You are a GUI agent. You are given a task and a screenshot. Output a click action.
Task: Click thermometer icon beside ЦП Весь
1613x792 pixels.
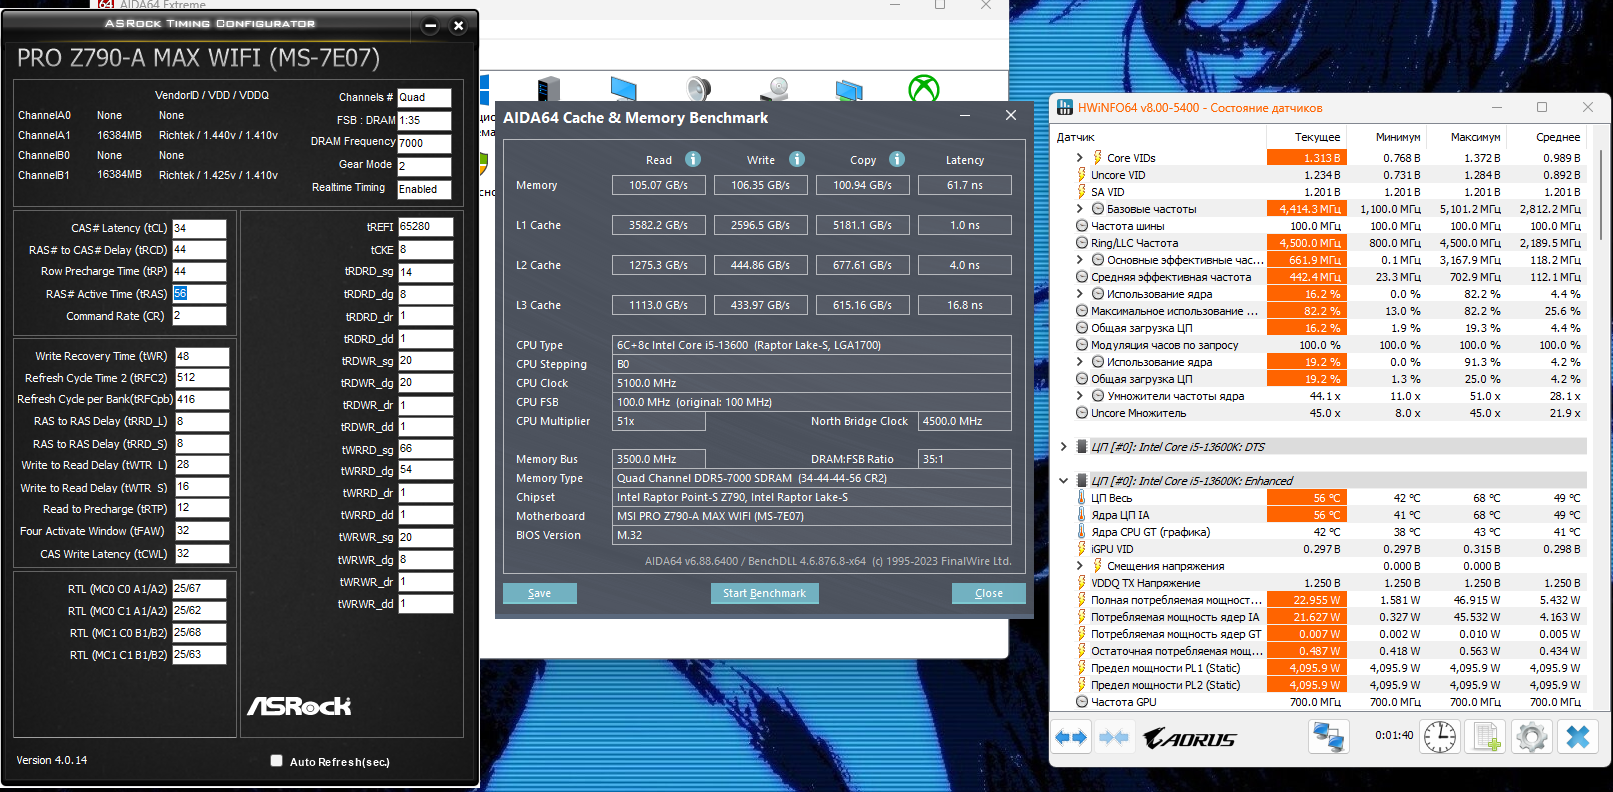pyautogui.click(x=1081, y=498)
